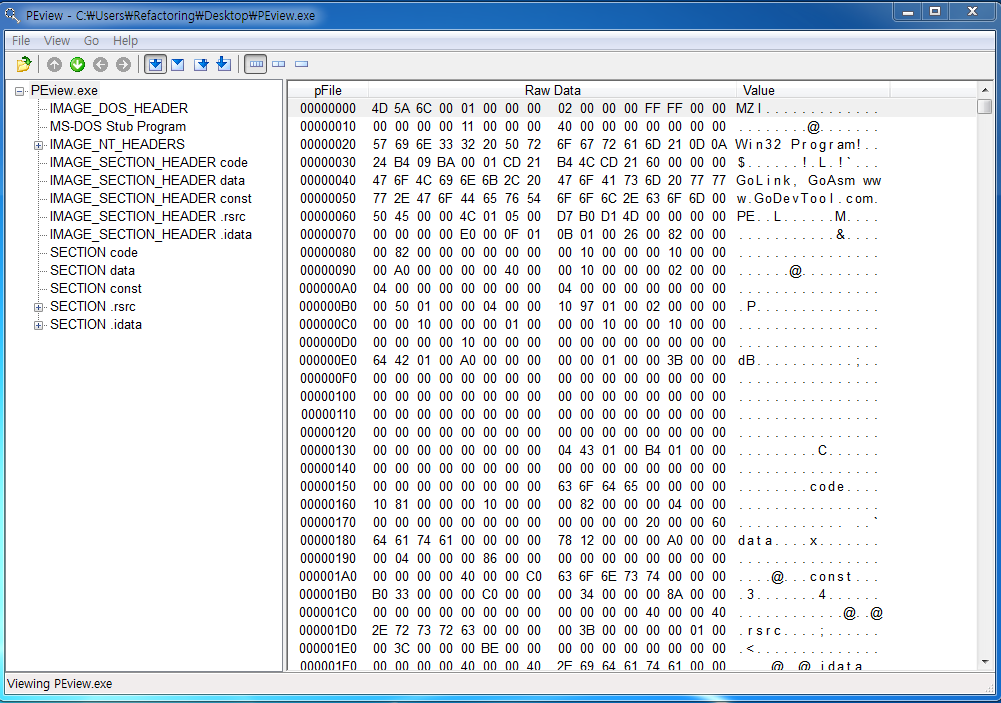Open the Help menu

125,41
